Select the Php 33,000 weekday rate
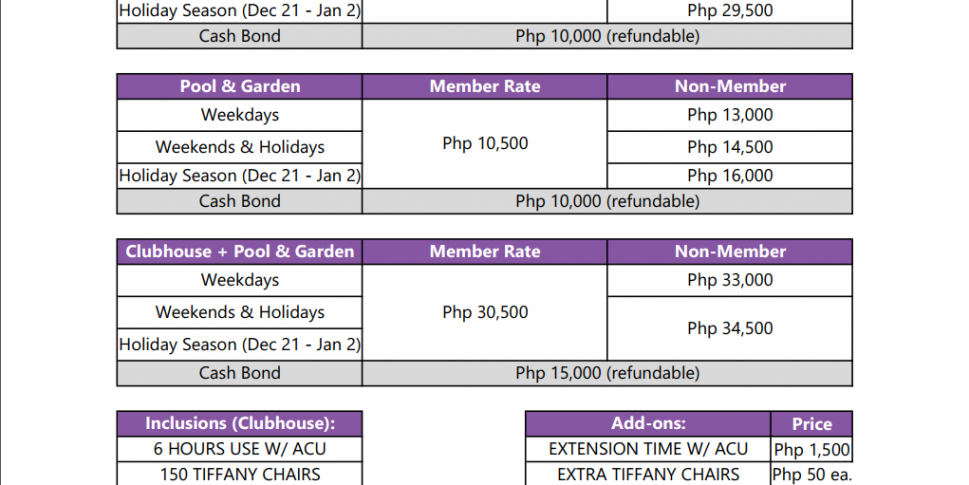The width and height of the screenshot is (969, 485). click(x=730, y=280)
